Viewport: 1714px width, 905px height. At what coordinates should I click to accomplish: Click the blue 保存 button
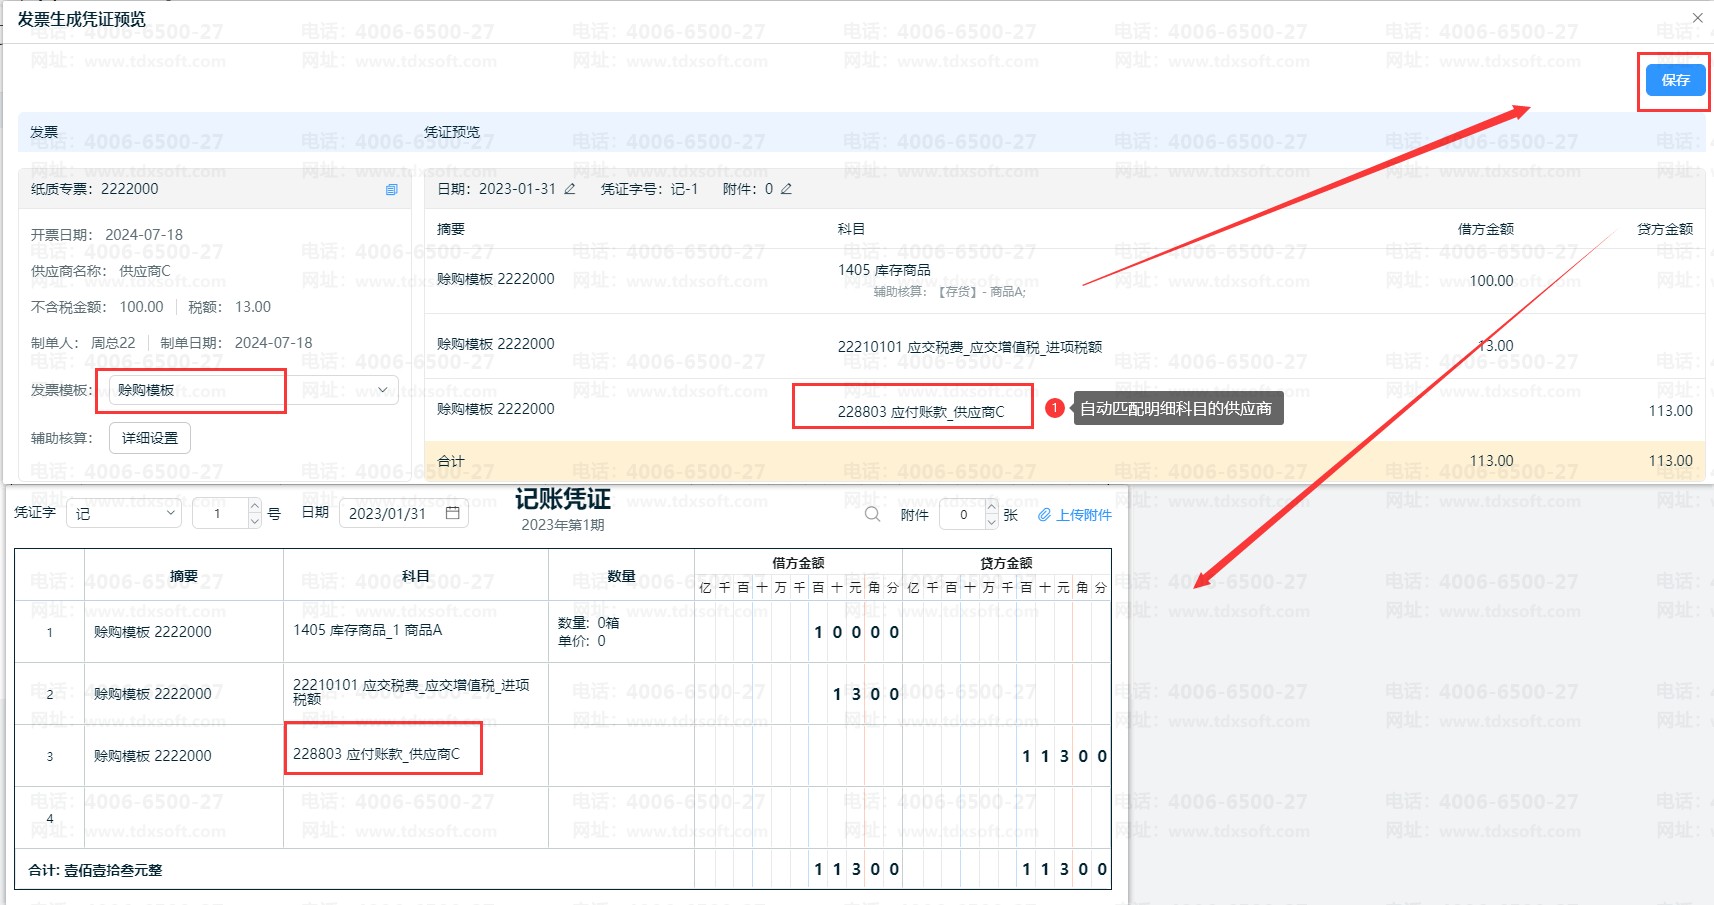pyautogui.click(x=1675, y=80)
